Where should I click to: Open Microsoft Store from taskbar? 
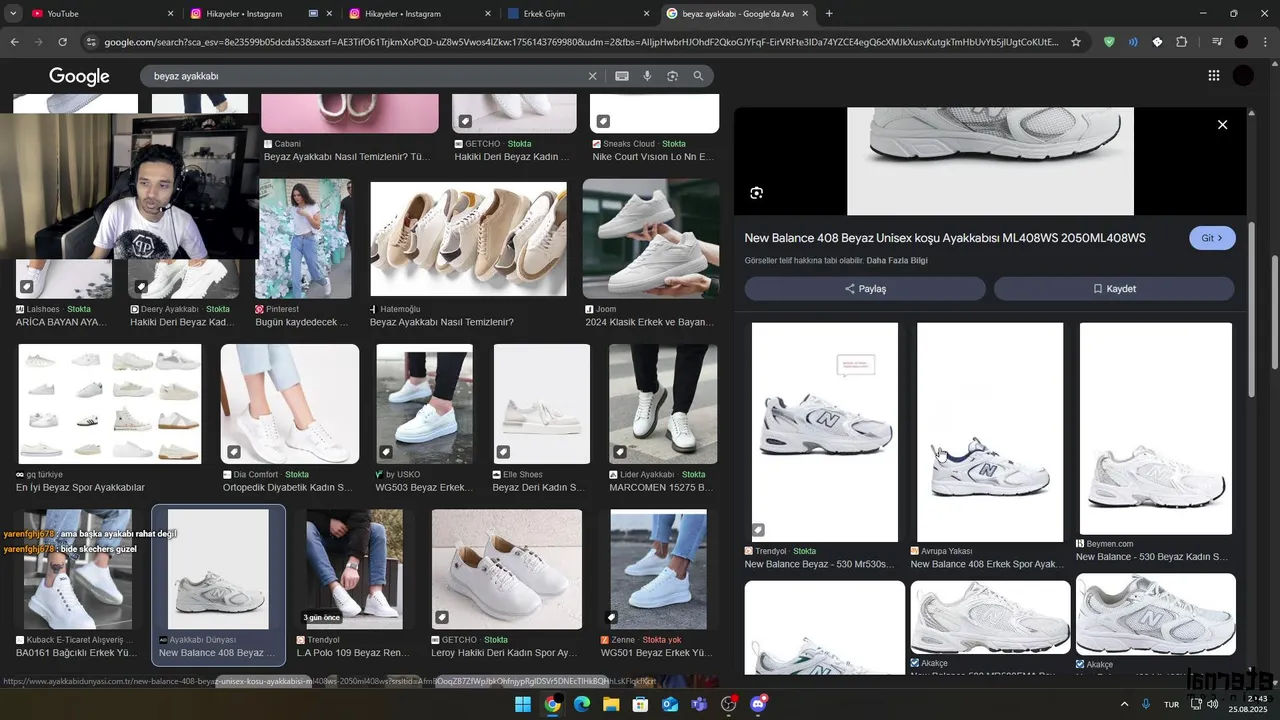click(x=641, y=704)
